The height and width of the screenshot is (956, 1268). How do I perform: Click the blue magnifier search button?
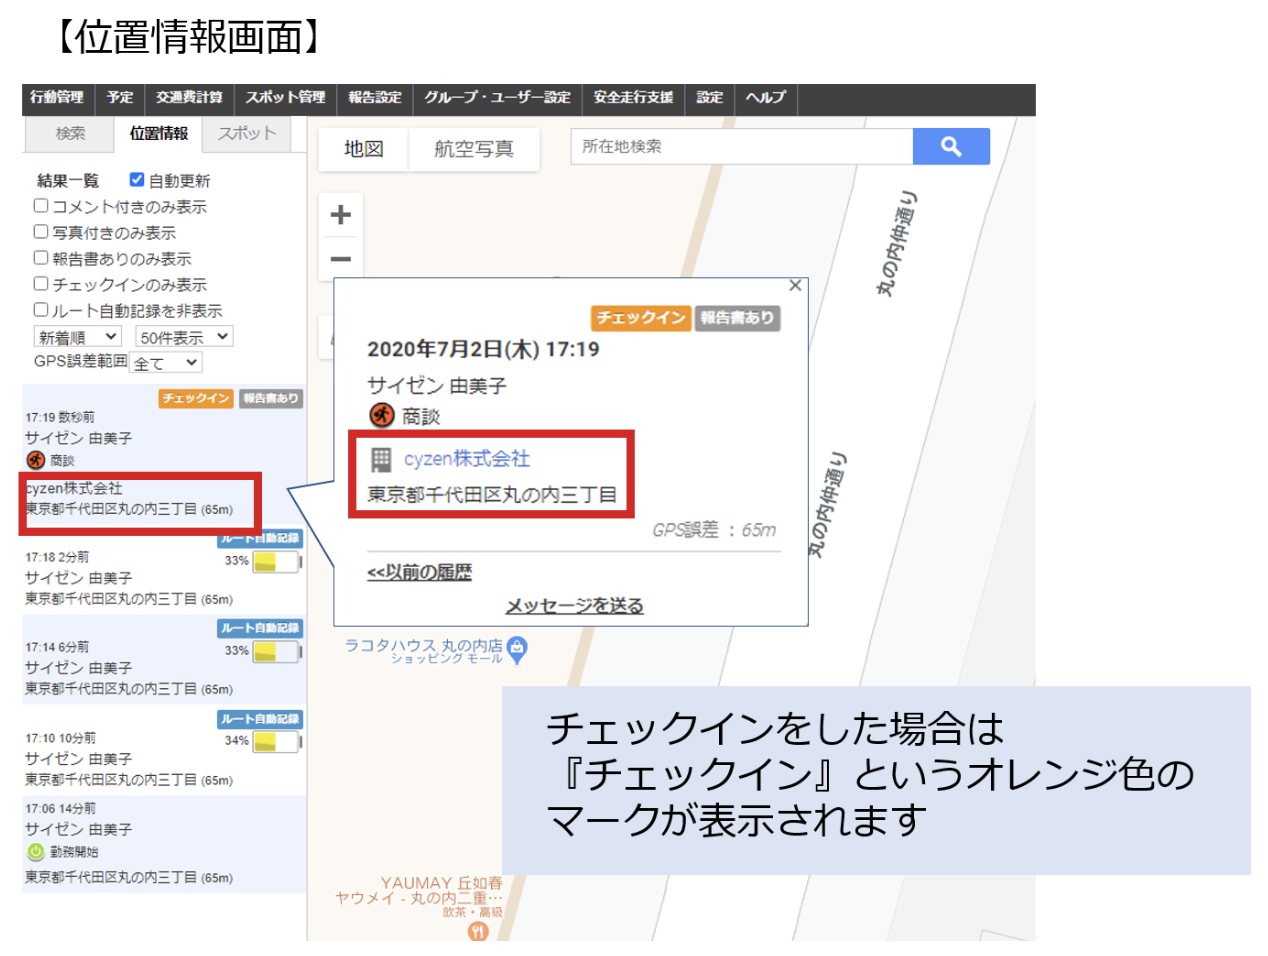pyautogui.click(x=951, y=146)
